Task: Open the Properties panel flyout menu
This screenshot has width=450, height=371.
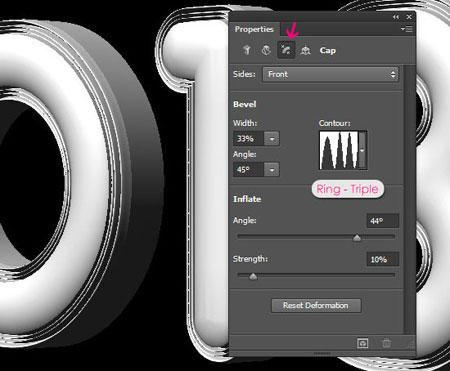Action: click(407, 29)
